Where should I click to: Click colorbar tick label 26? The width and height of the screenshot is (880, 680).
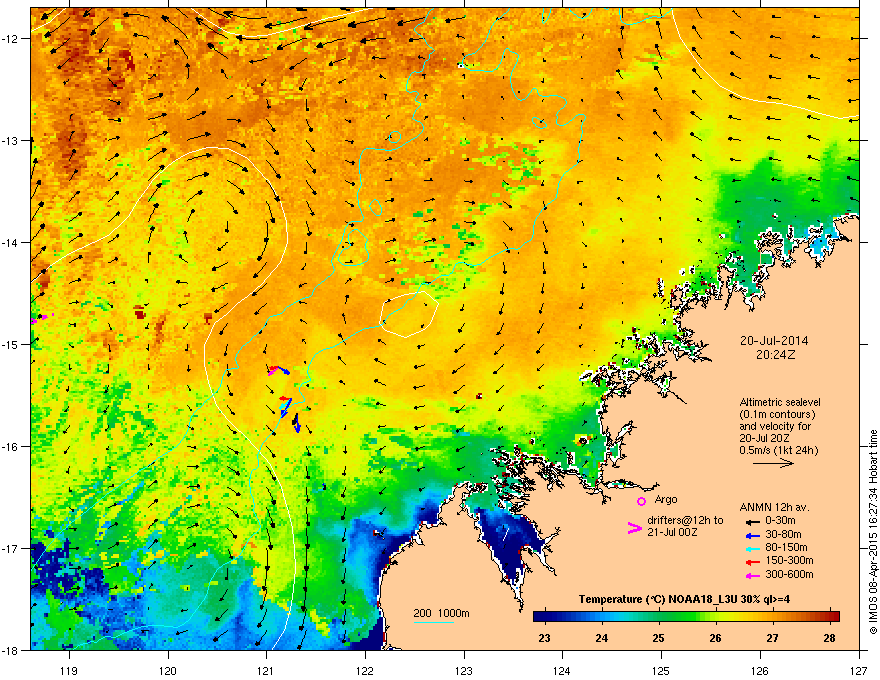coord(716,638)
